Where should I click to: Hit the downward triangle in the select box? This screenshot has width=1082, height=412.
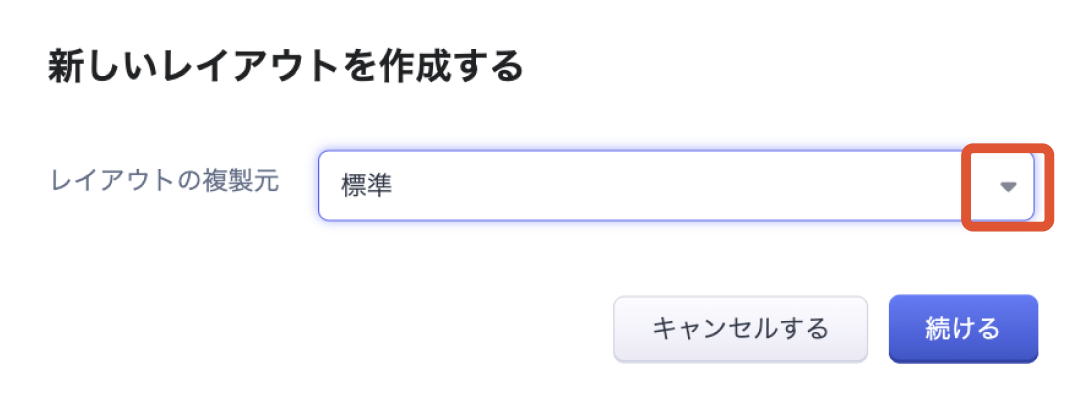[1008, 186]
